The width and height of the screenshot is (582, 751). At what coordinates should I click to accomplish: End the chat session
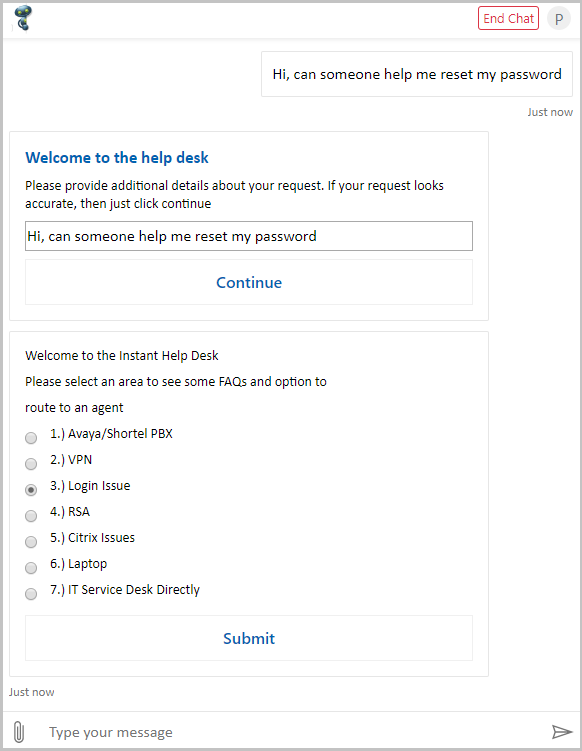(508, 18)
